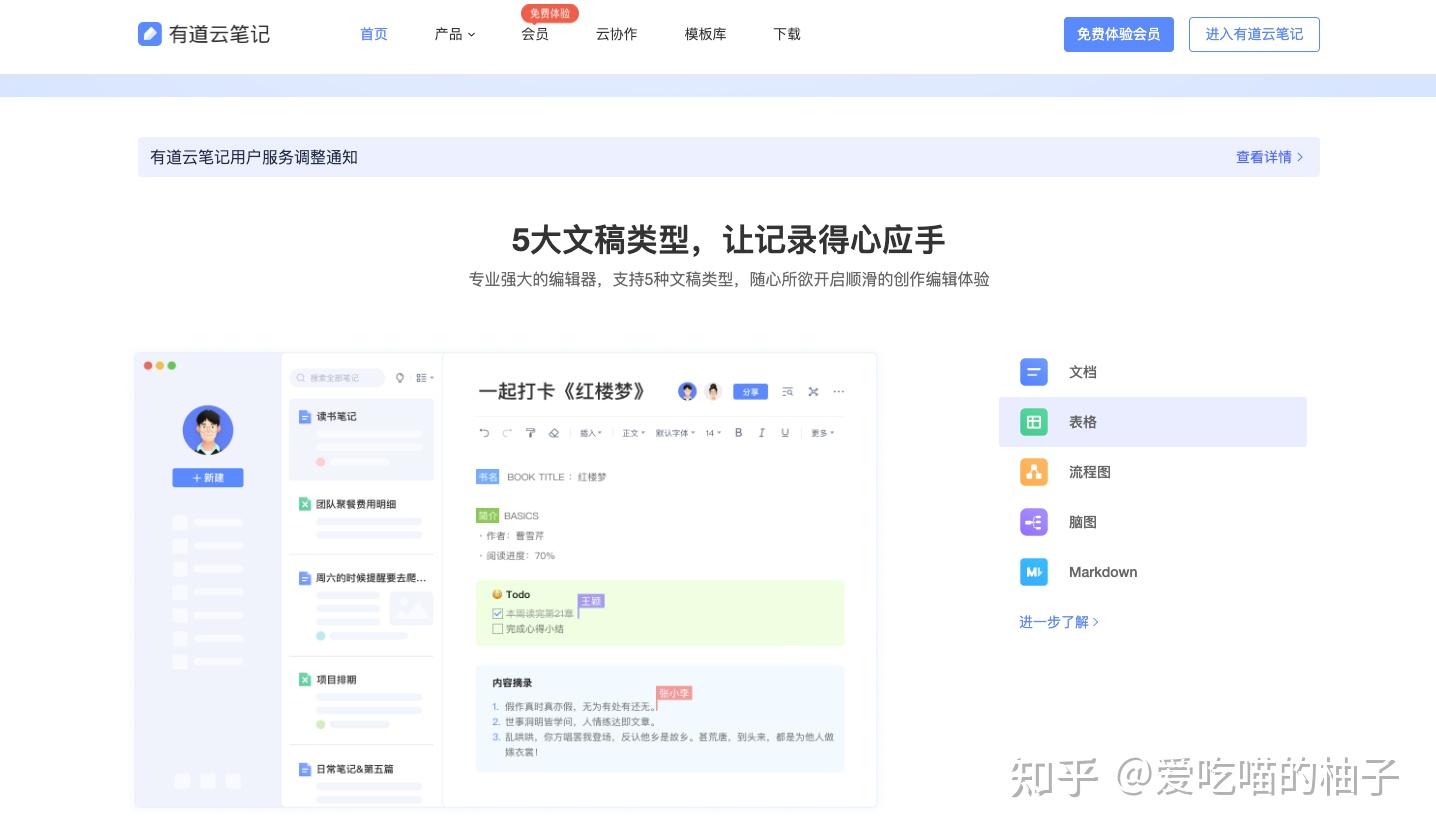Click the 书名 blue tag label
1436x835 pixels.
point(487,477)
